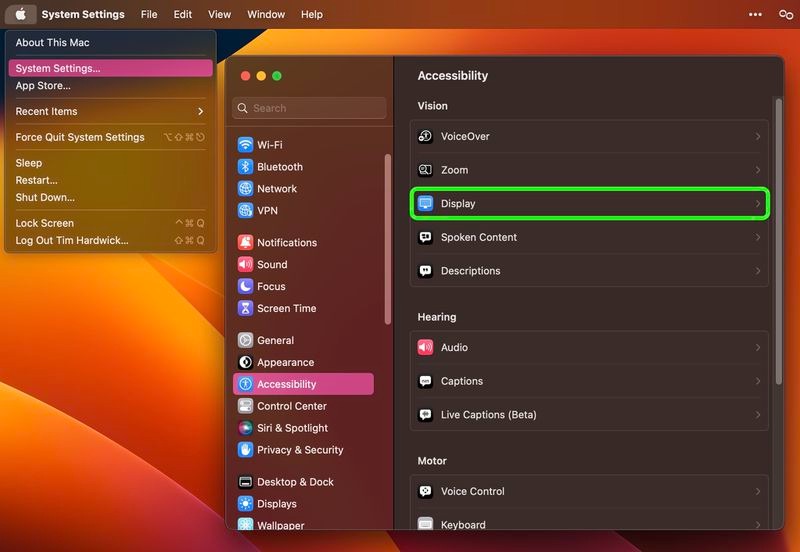Select Accessibility label in the sidebar
Viewport: 800px width, 552px height.
pyautogui.click(x=286, y=384)
